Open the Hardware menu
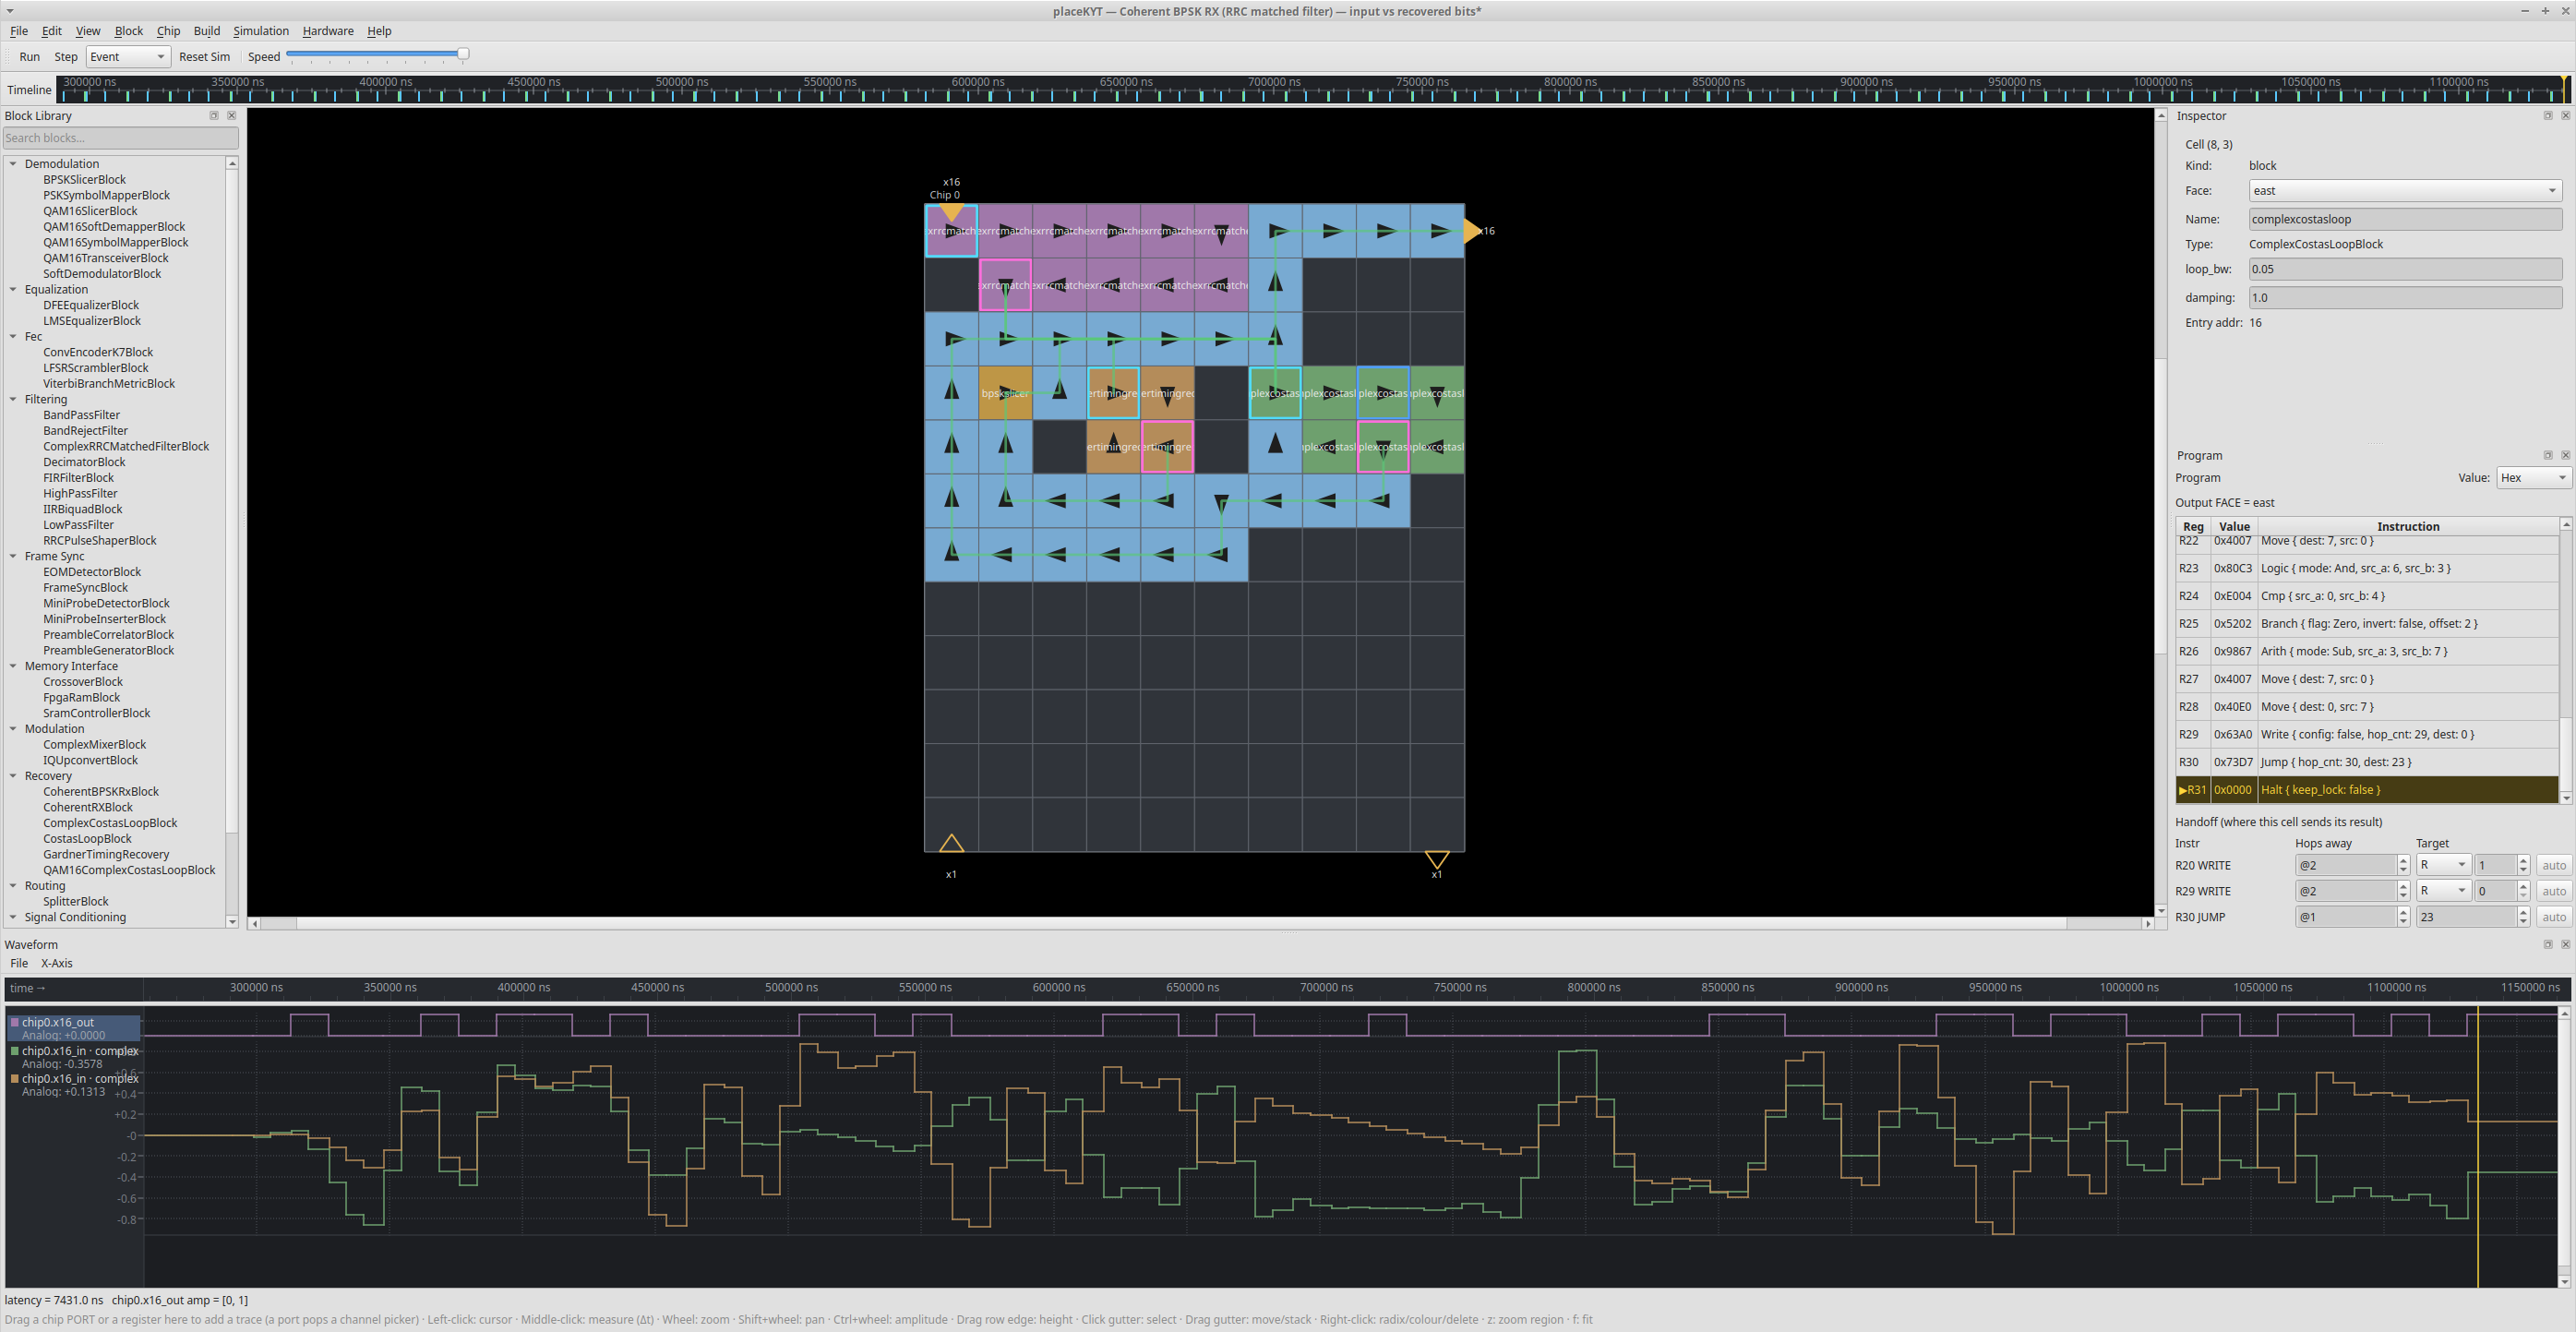Viewport: 2576px width, 1332px height. pyautogui.click(x=328, y=31)
